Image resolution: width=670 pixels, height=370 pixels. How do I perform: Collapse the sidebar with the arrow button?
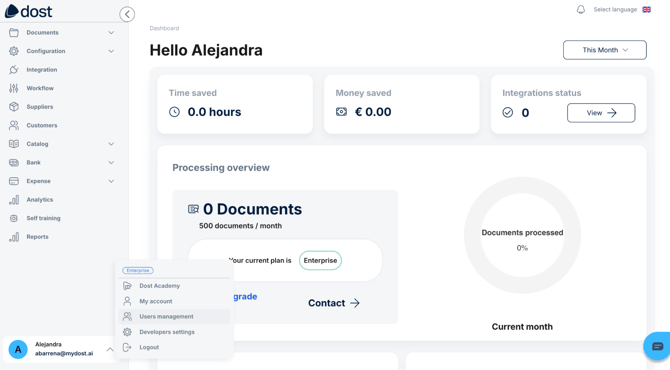pos(127,14)
